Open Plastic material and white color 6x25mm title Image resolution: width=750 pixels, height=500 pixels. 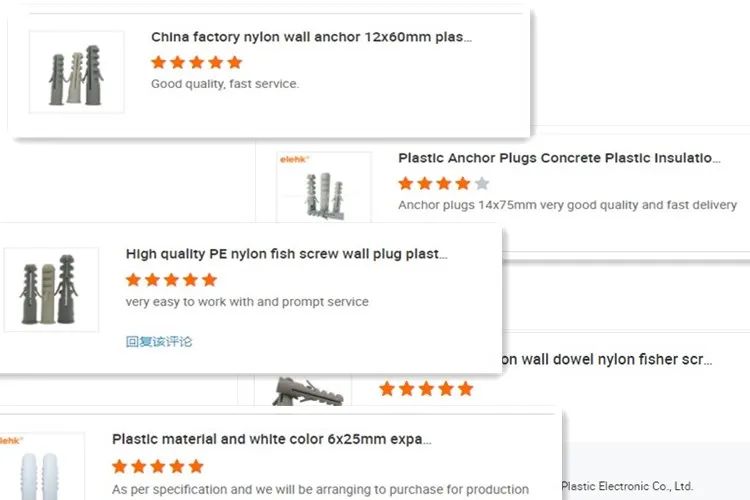coord(271,439)
